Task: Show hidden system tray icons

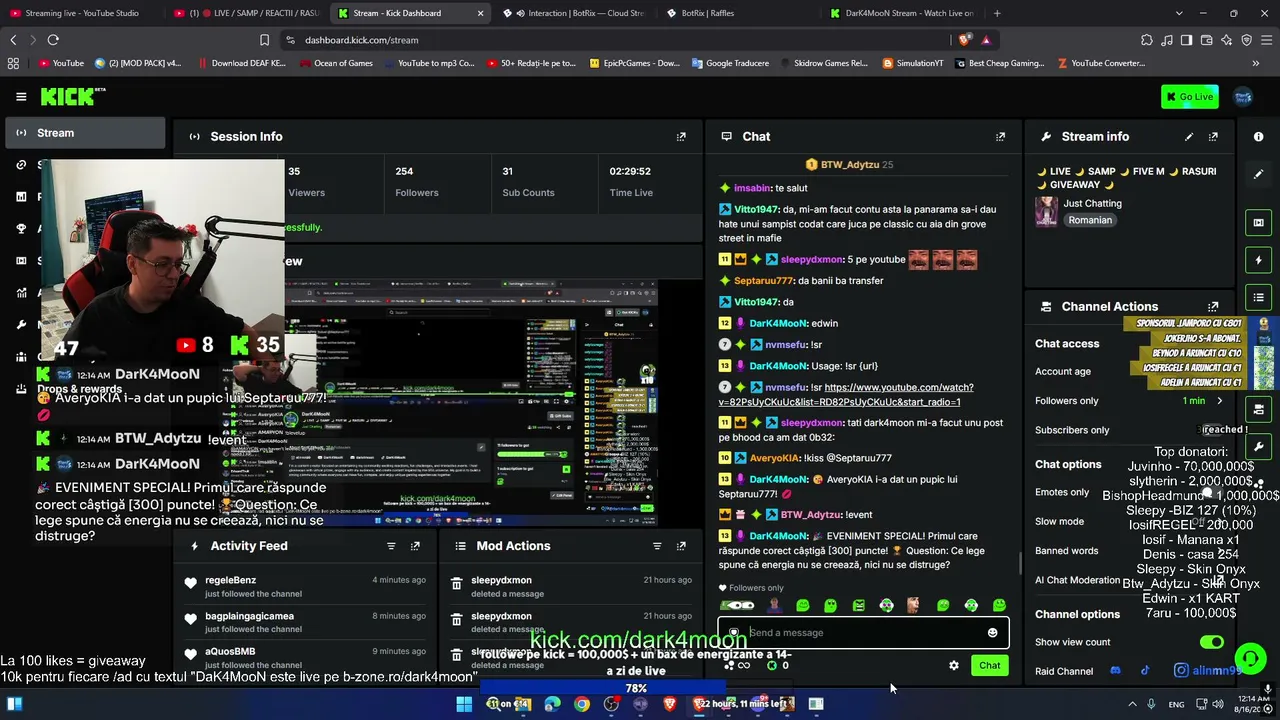Action: 1132,704
